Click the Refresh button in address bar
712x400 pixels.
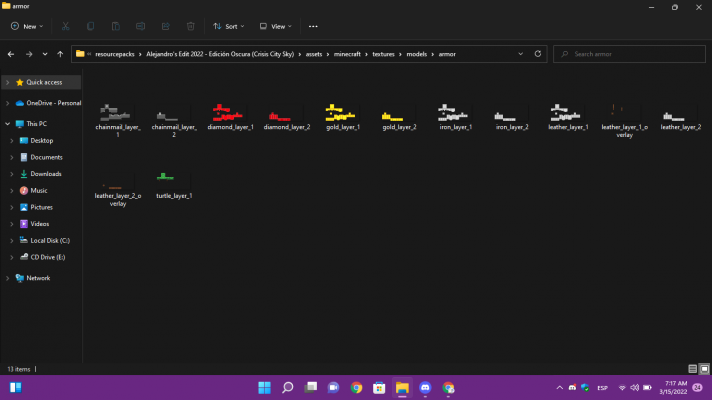(x=538, y=54)
